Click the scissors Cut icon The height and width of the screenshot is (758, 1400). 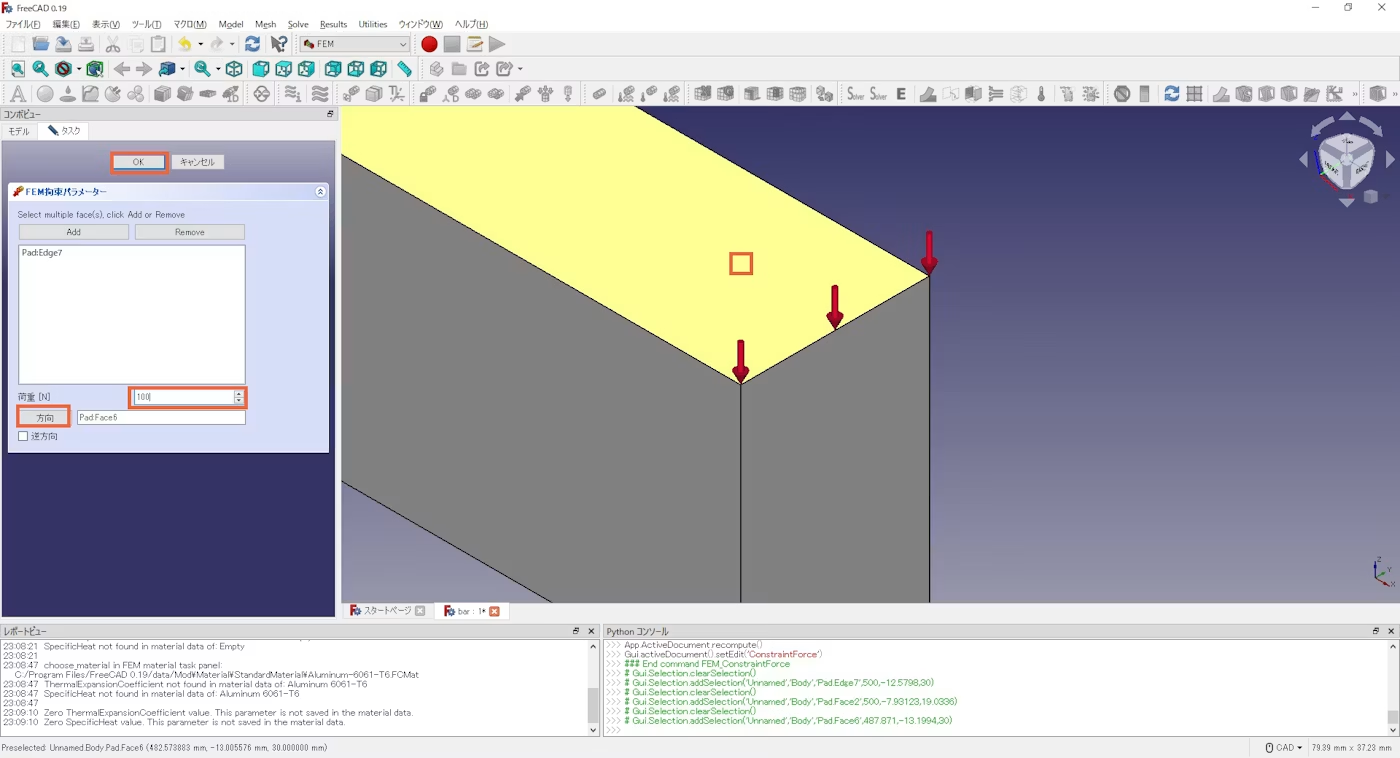tap(112, 44)
